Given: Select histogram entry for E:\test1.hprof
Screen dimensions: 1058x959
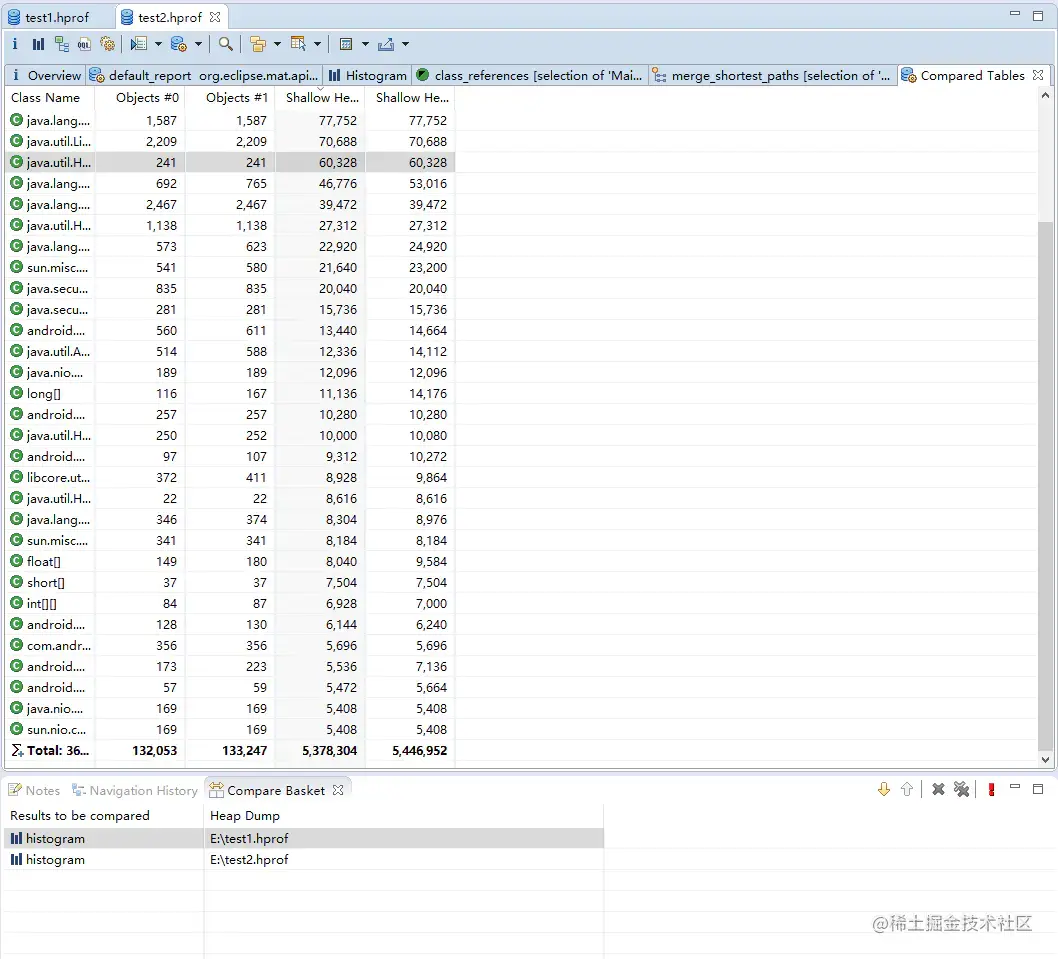Looking at the screenshot, I should pyautogui.click(x=304, y=838).
